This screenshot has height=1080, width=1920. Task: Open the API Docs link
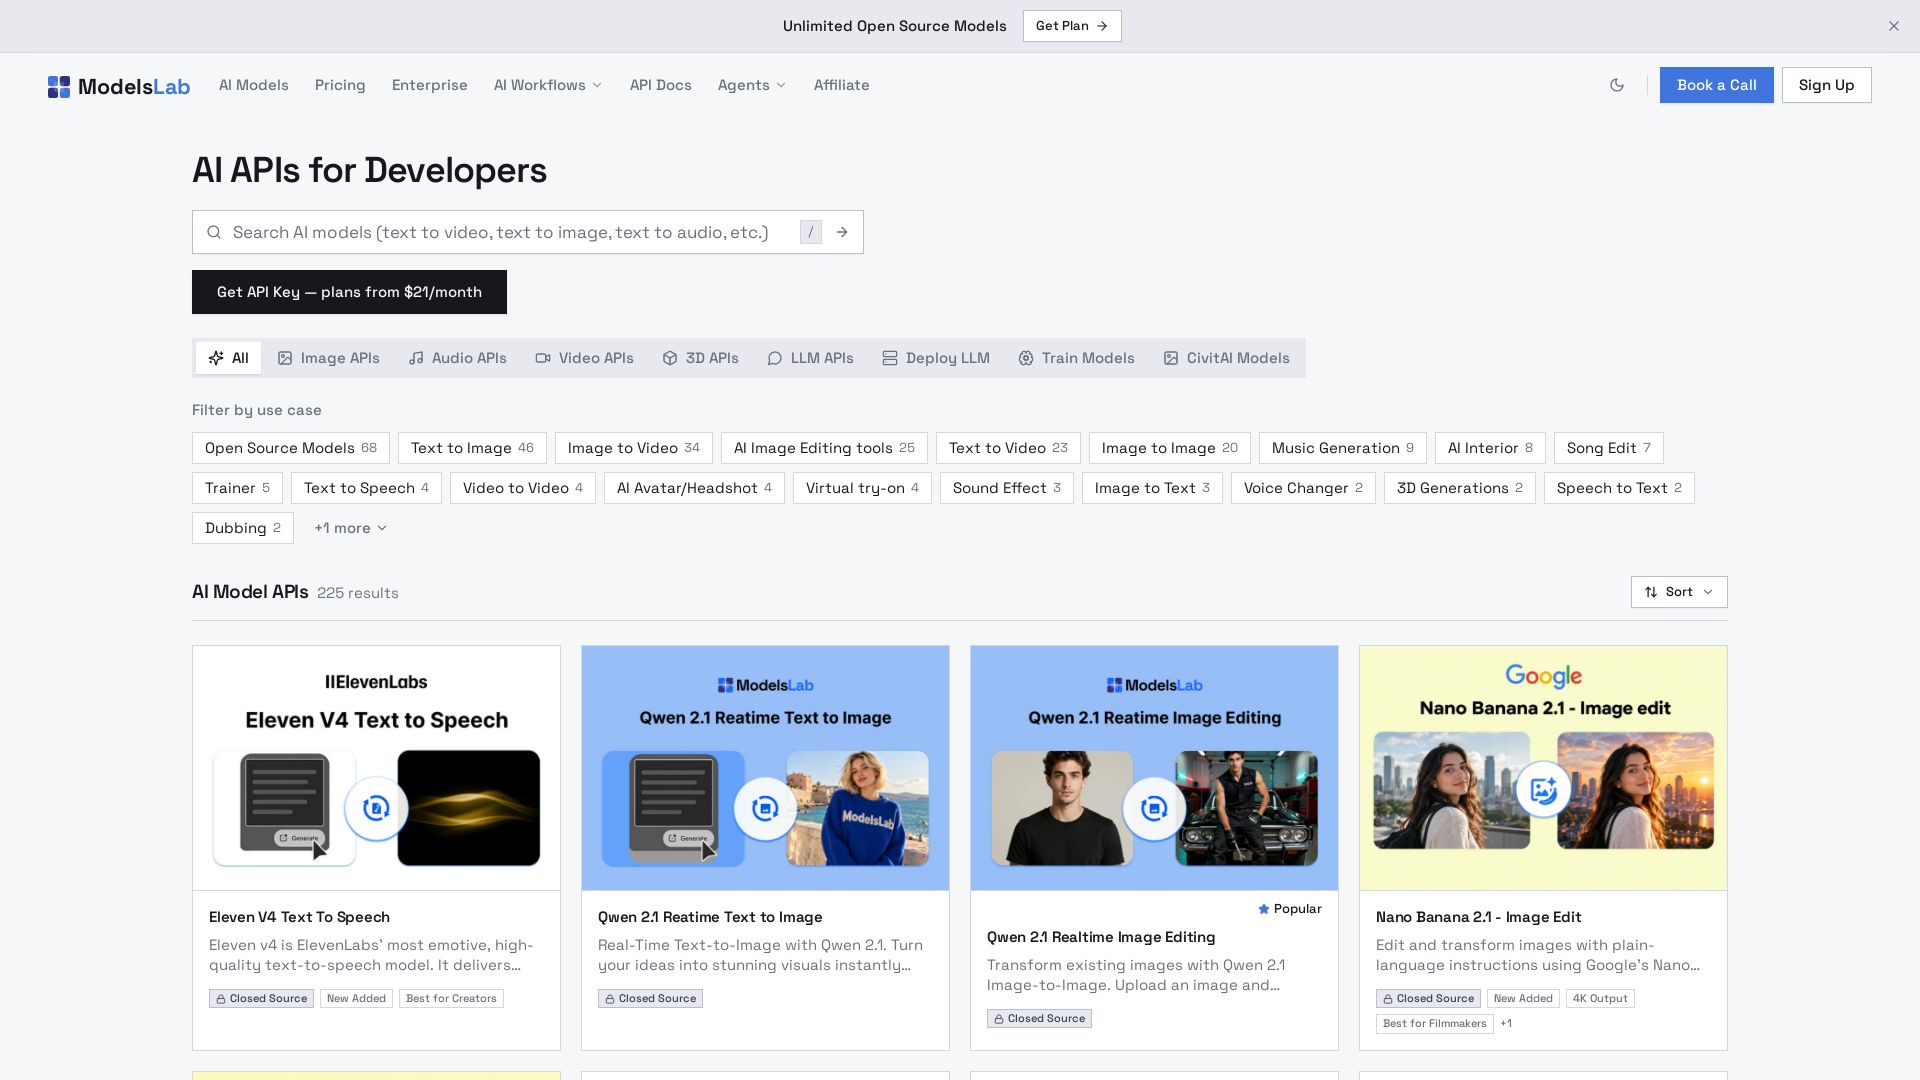[661, 85]
